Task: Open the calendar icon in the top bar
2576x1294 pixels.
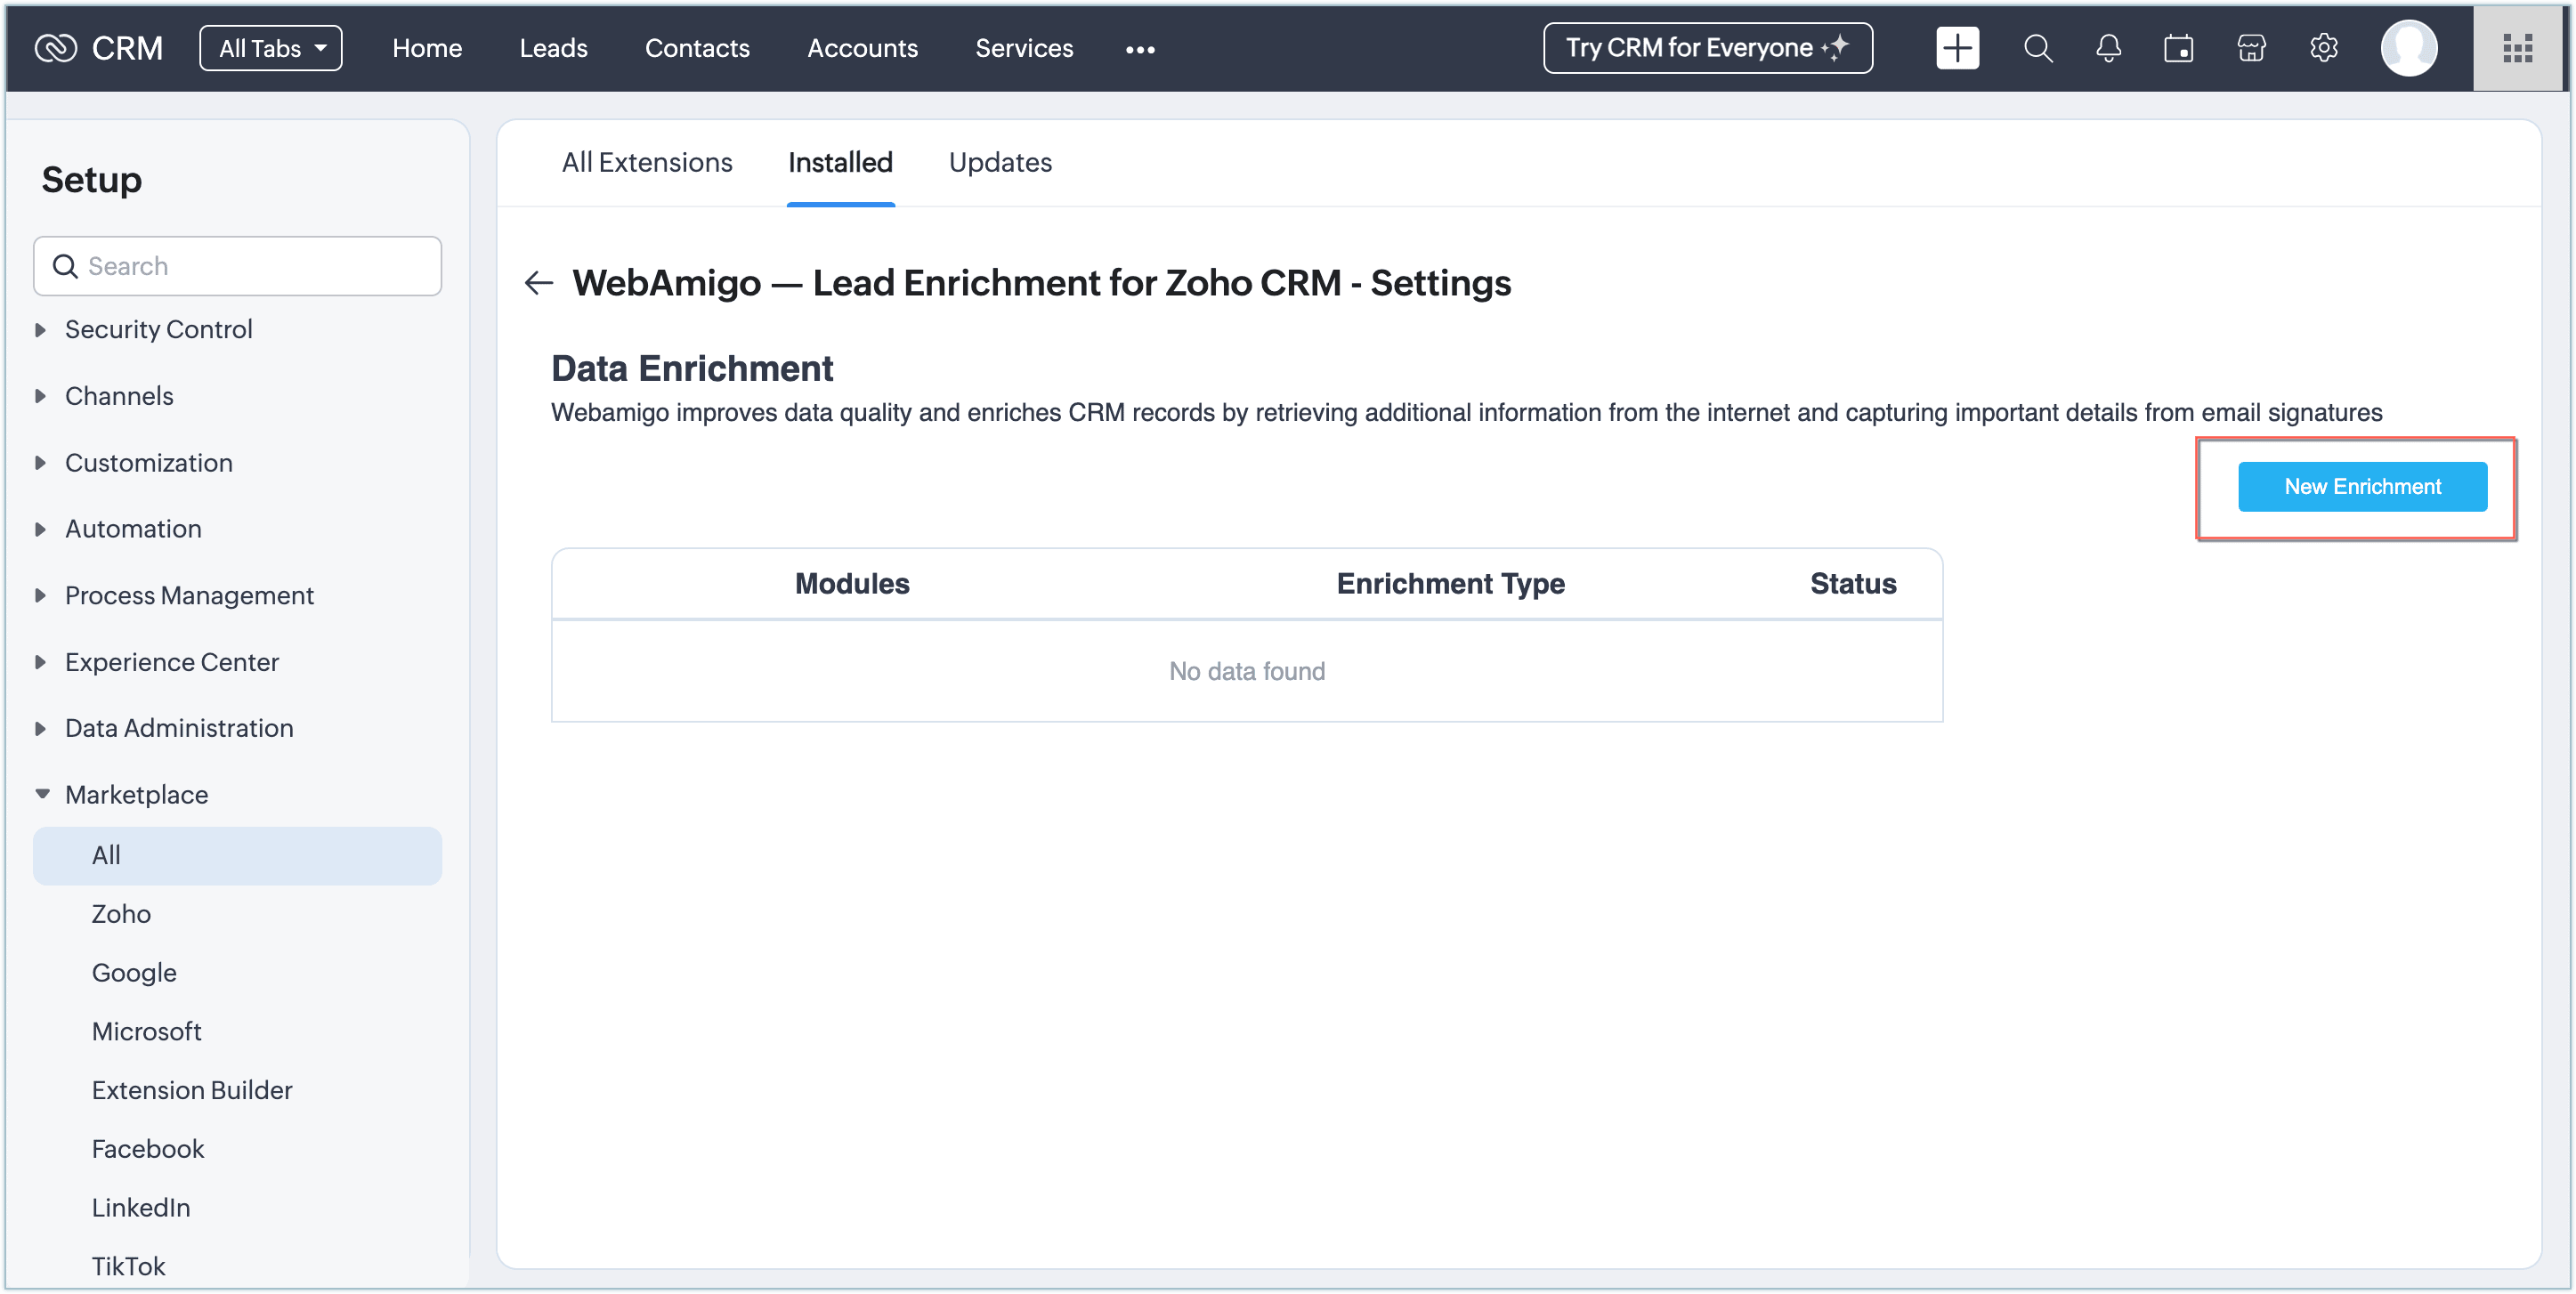Action: point(2178,48)
